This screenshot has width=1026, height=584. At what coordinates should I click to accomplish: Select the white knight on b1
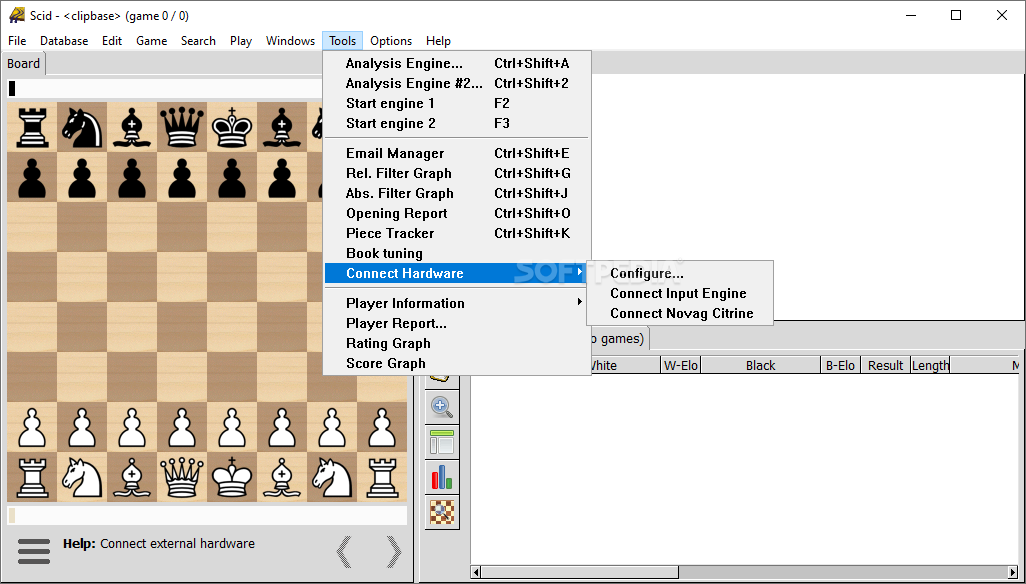[82, 477]
